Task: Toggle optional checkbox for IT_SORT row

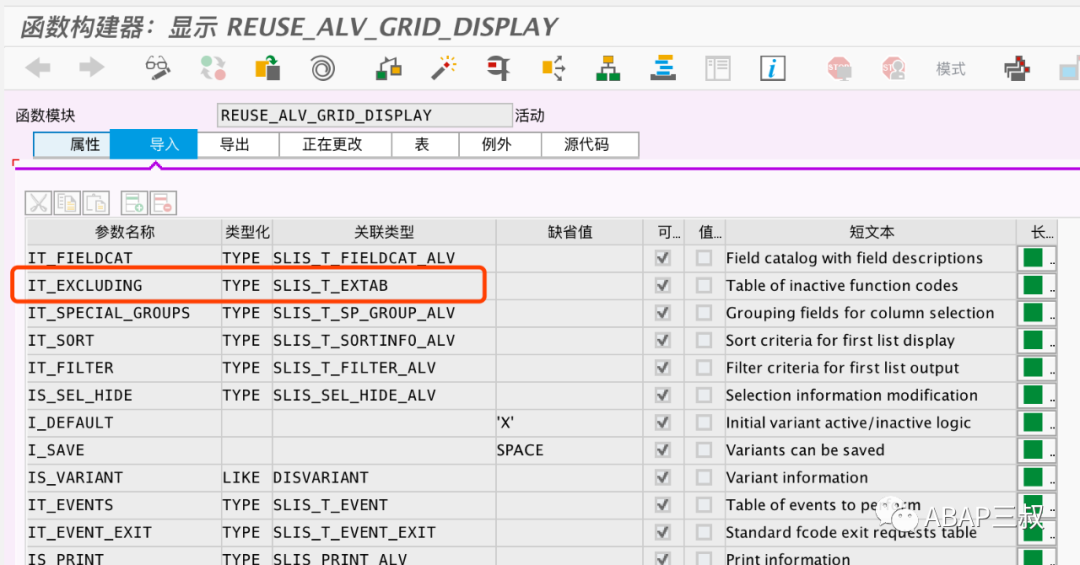Action: 663,340
